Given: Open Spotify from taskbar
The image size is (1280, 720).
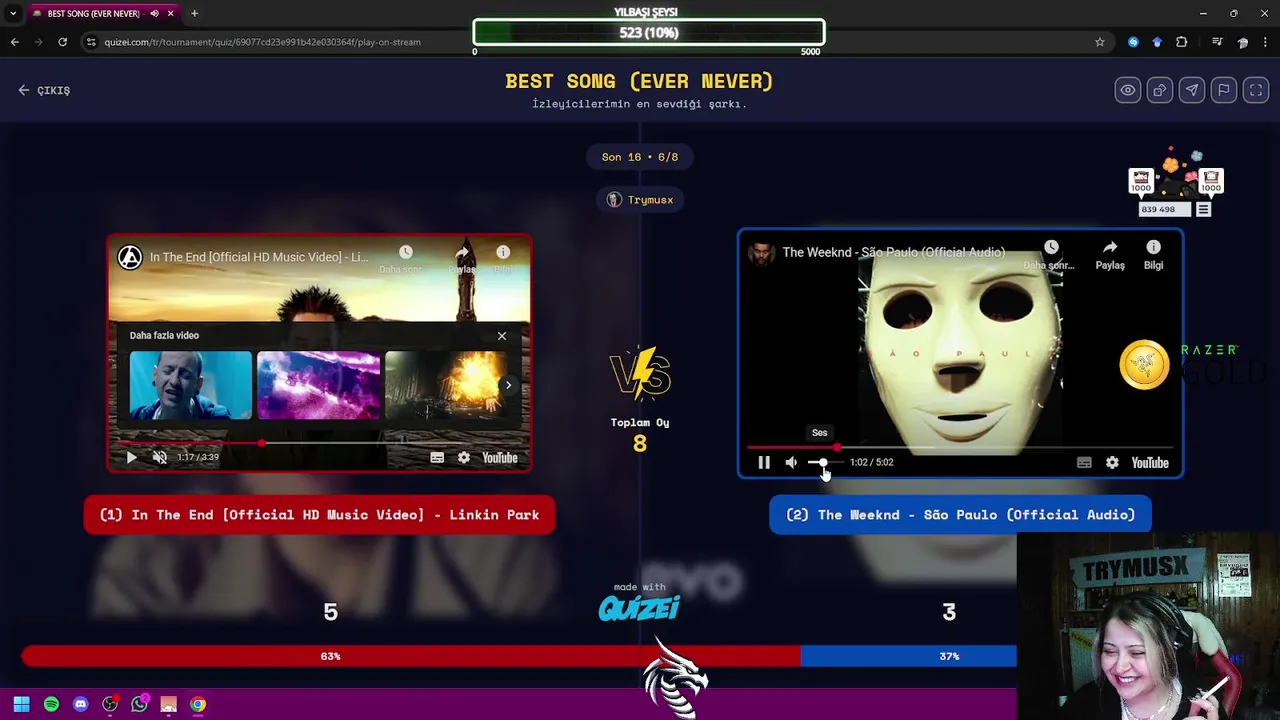Looking at the screenshot, I should pos(51,704).
